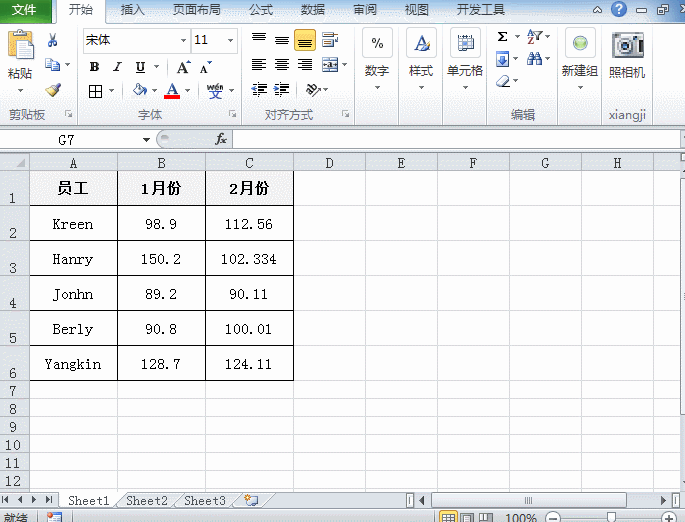Open the font size dropdown

click(230, 40)
